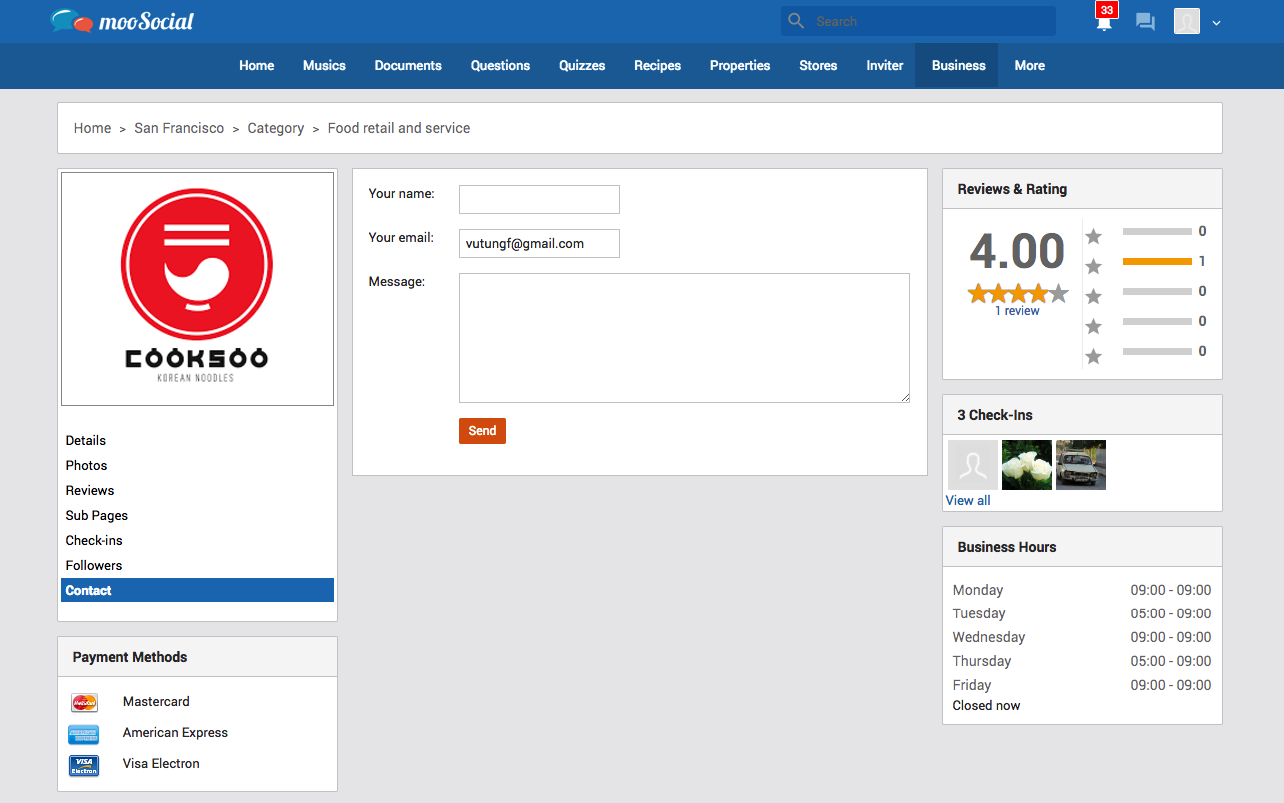Click the 1-star row star icon
The height and width of the screenshot is (803, 1284).
1094,356
